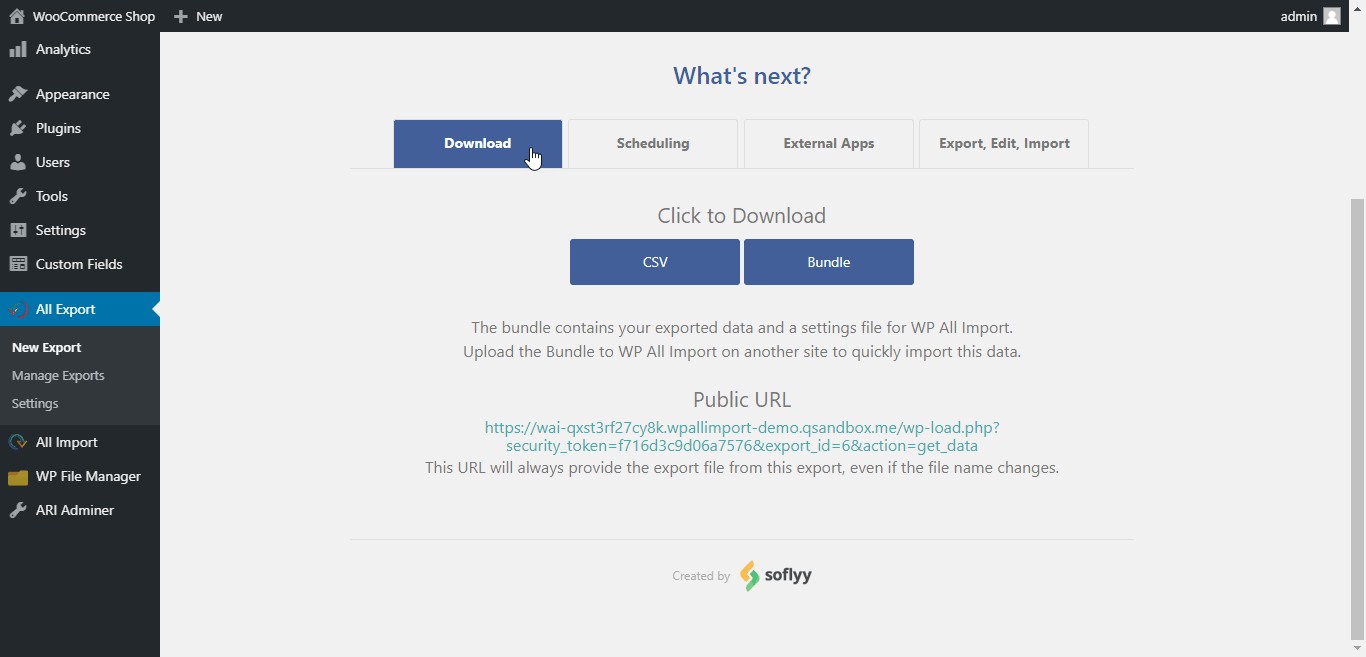The image size is (1366, 657).
Task: Click the Click to Download heading
Action: pyautogui.click(x=742, y=216)
